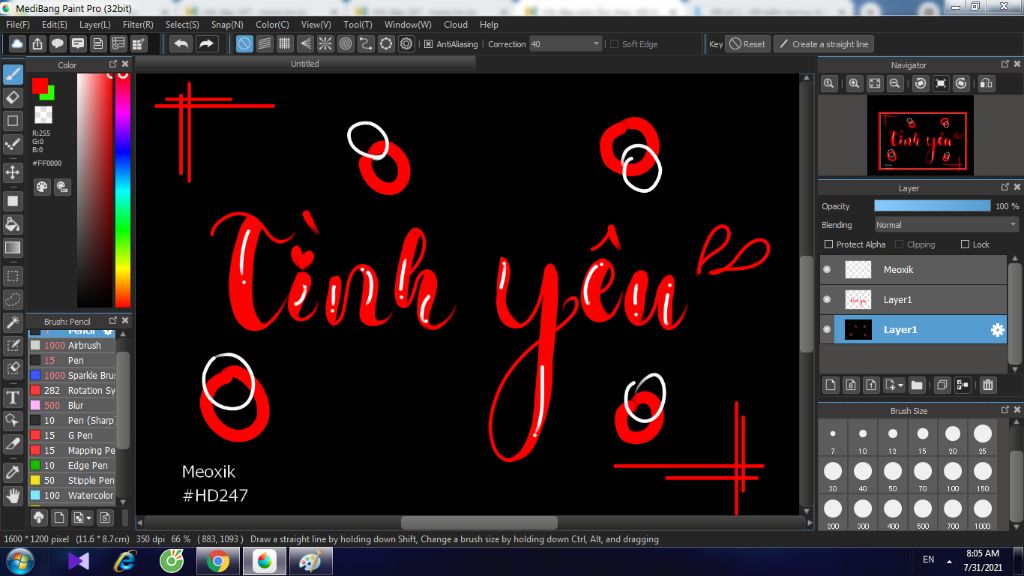This screenshot has height=576, width=1024.
Task: Click Create a straight line button
Action: click(x=824, y=44)
